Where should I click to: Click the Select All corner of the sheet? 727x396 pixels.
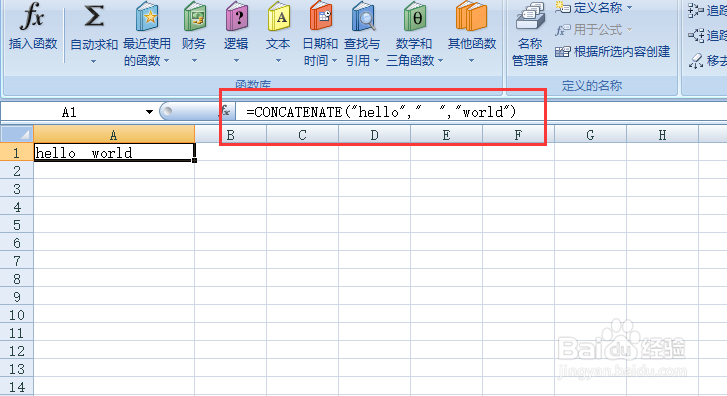(17, 134)
